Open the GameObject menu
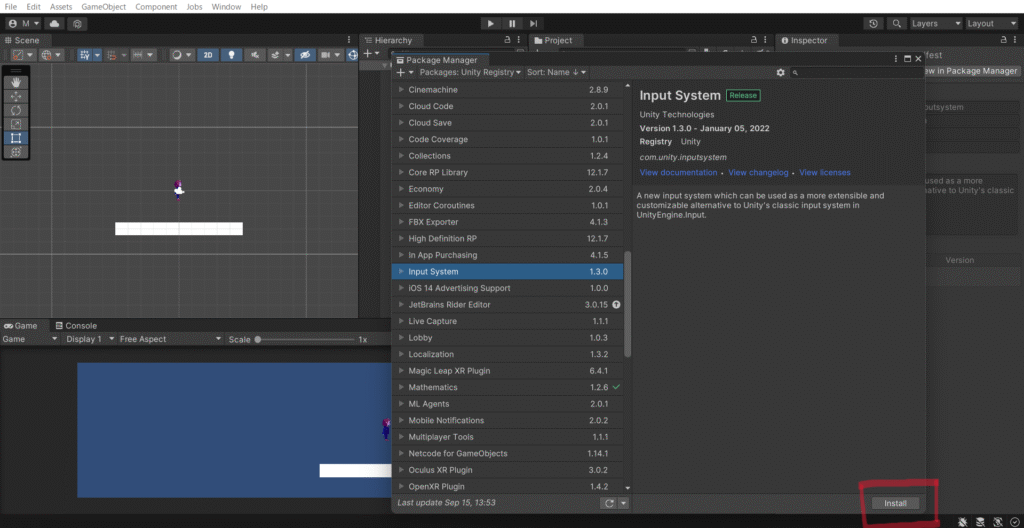The image size is (1024, 528). tap(103, 7)
